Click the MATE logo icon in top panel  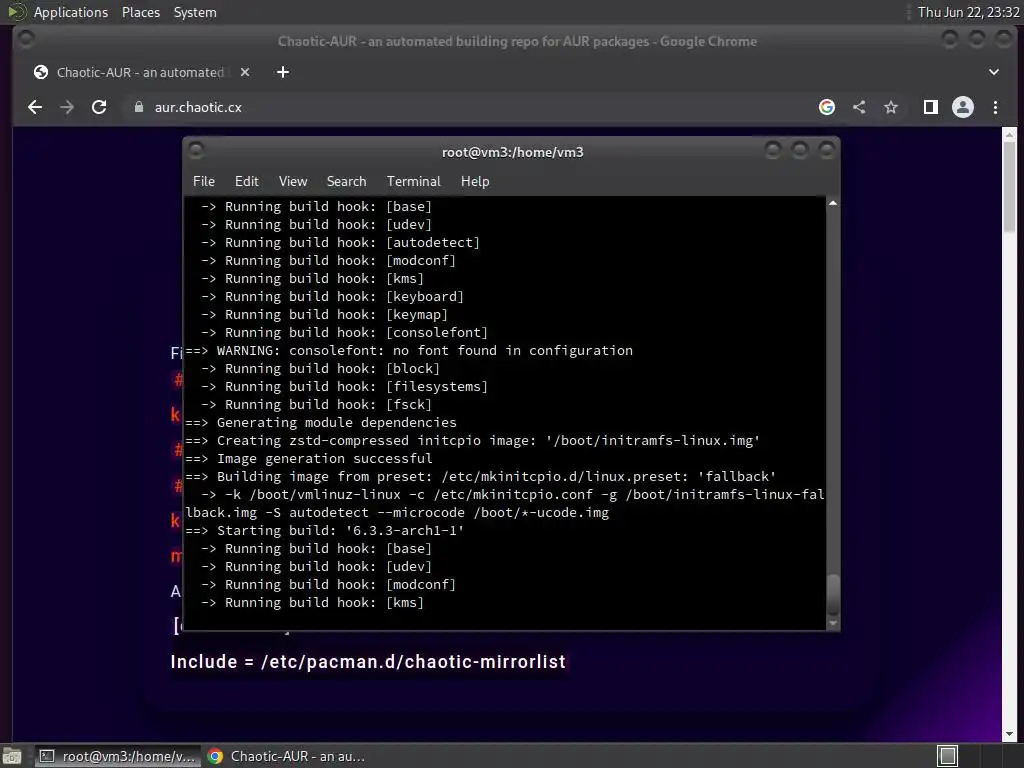point(16,12)
